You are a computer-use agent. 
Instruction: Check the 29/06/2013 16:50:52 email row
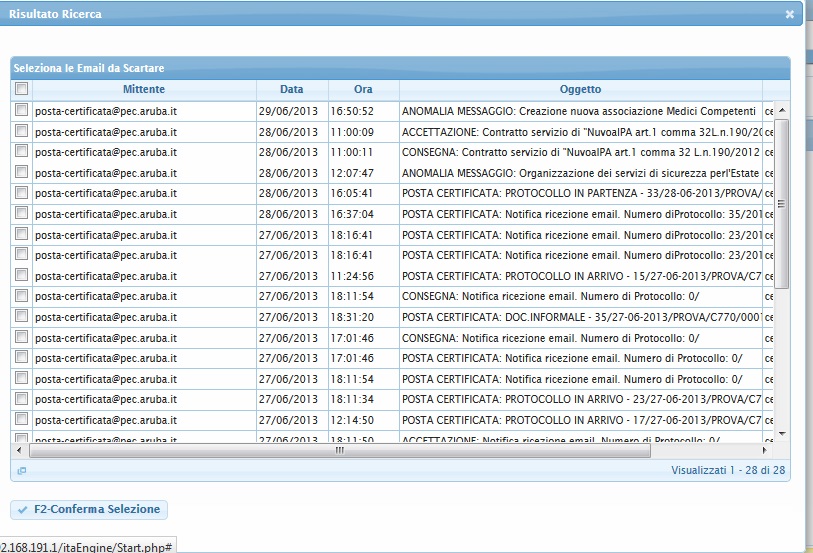[x=21, y=111]
